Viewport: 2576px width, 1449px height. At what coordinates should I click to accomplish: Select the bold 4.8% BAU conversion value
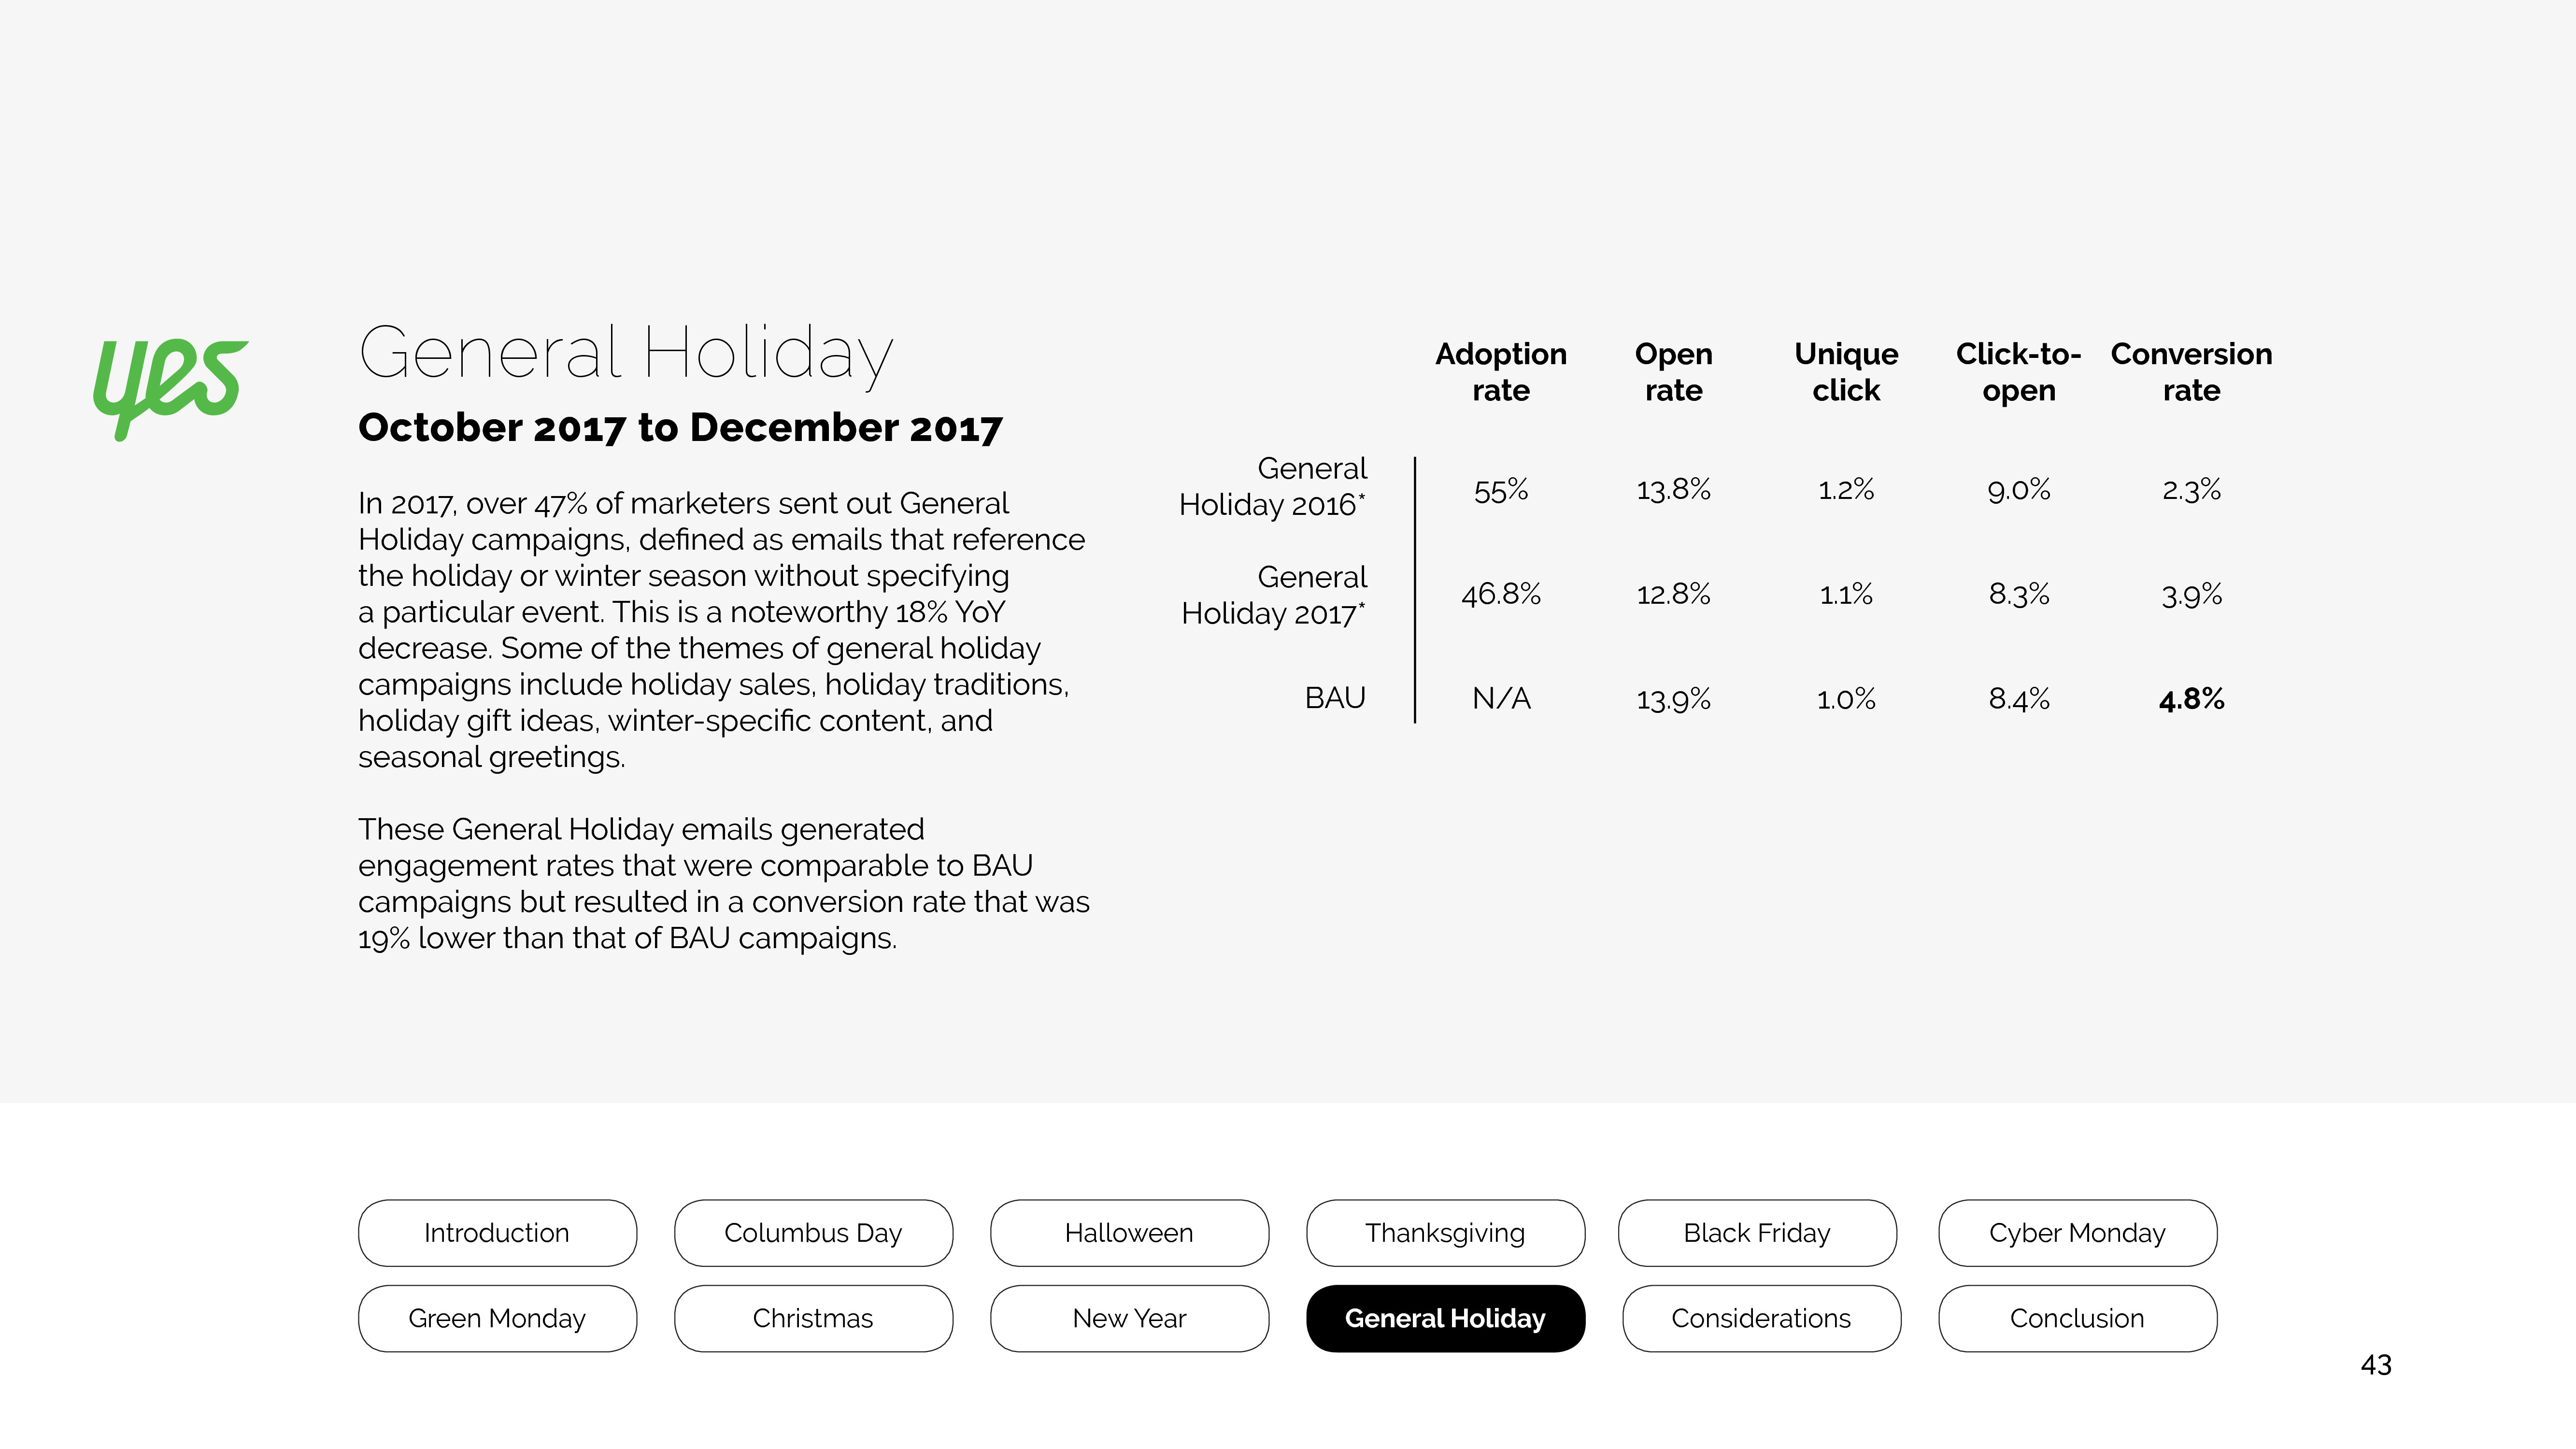[x=2191, y=698]
